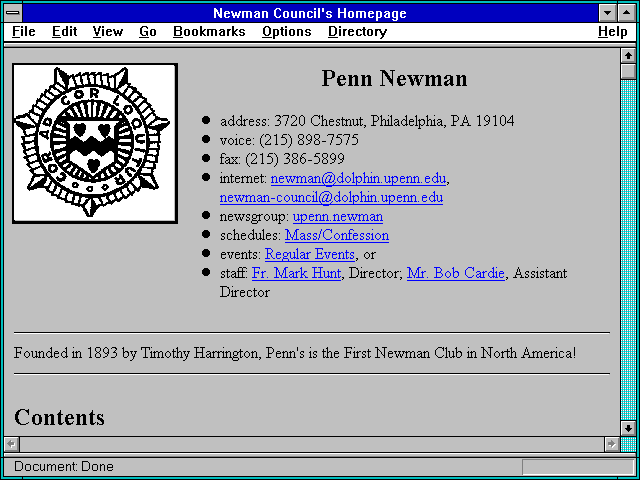Maximize the browser window
Viewport: 640px width, 480px height.
(x=627, y=13)
